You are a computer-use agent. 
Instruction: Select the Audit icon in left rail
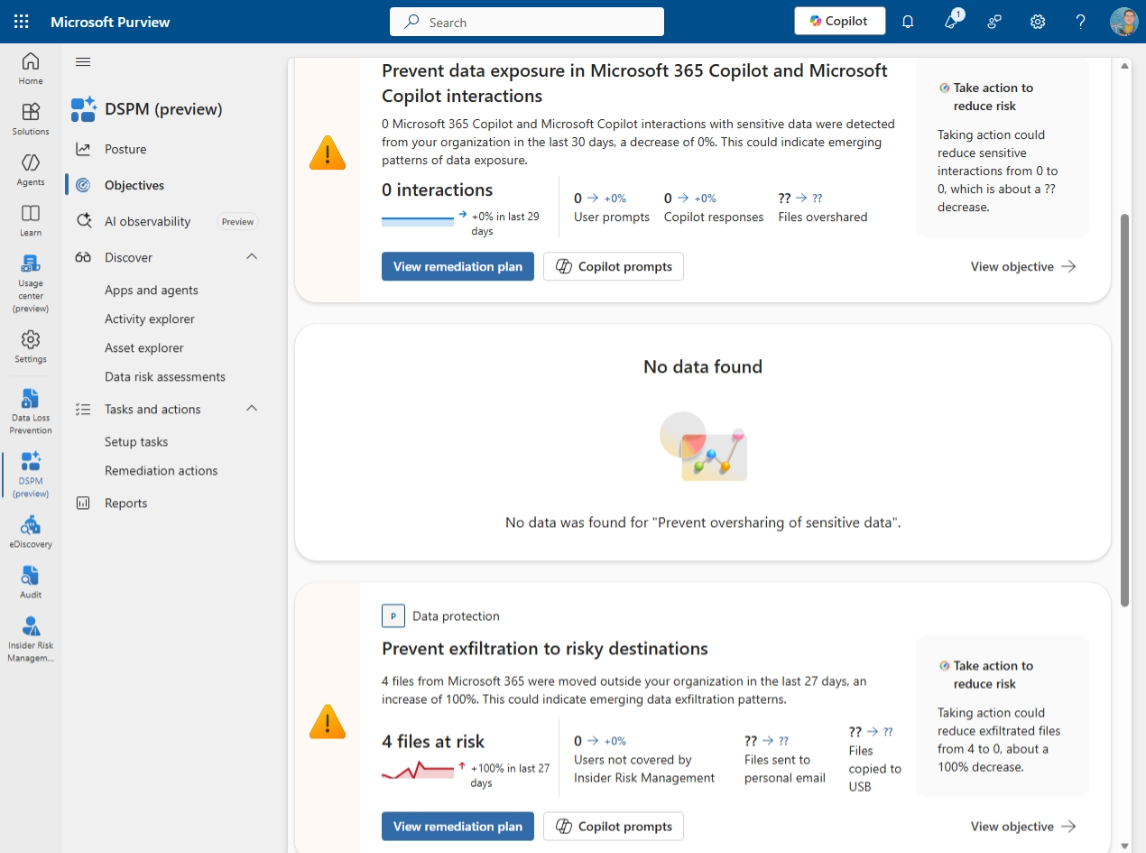click(x=30, y=581)
